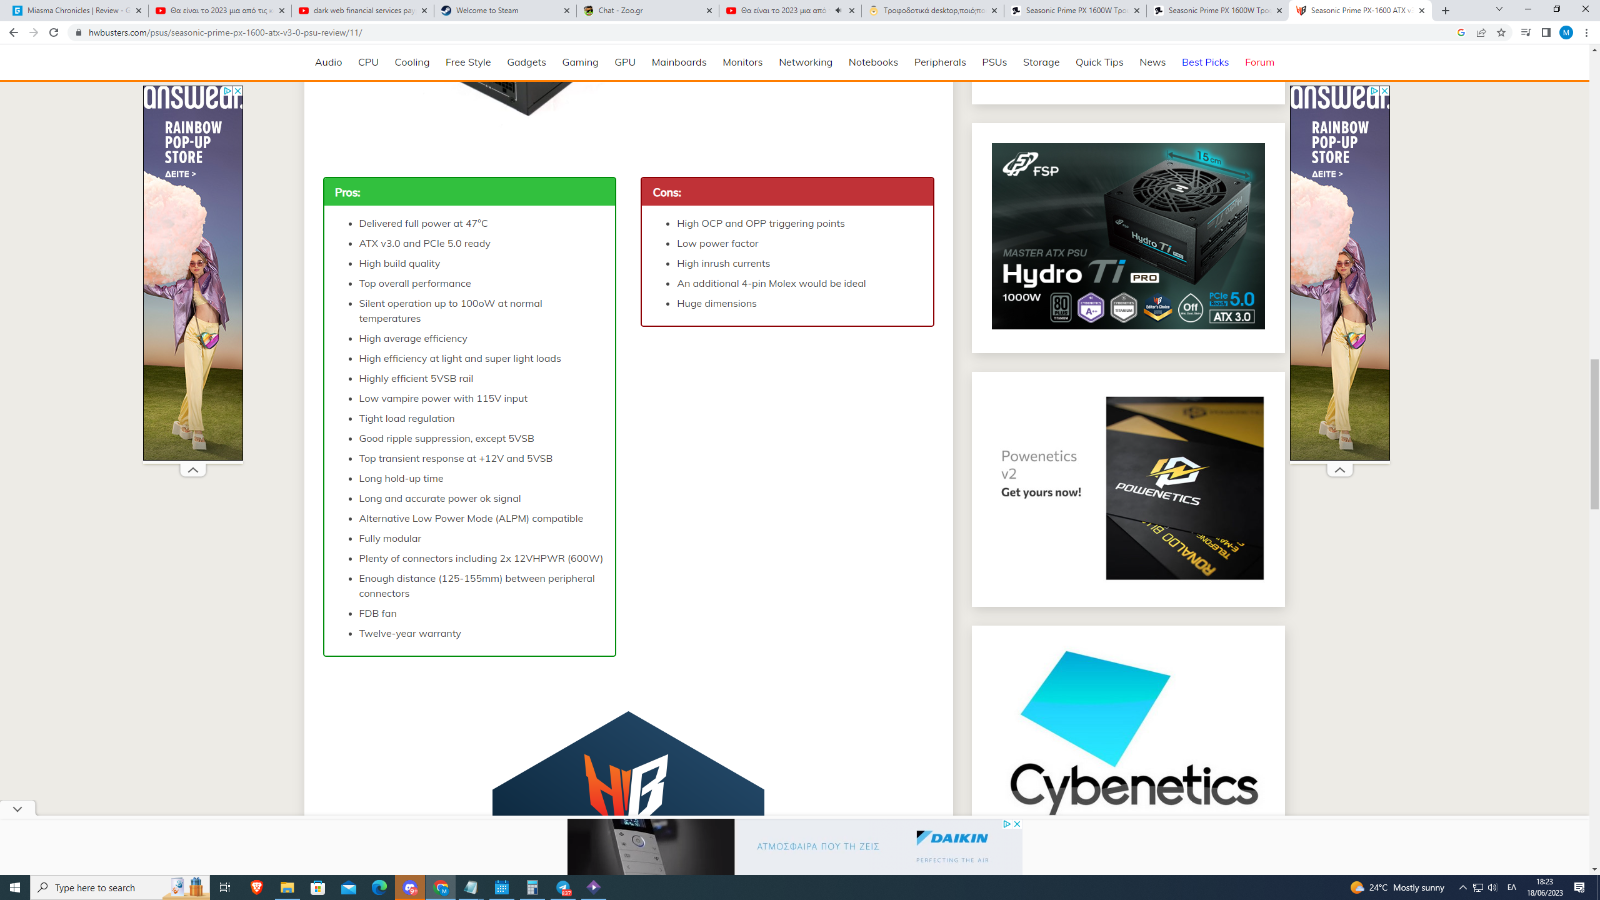Open Telegram from taskbar
This screenshot has height=900, width=1600.
tap(563, 887)
